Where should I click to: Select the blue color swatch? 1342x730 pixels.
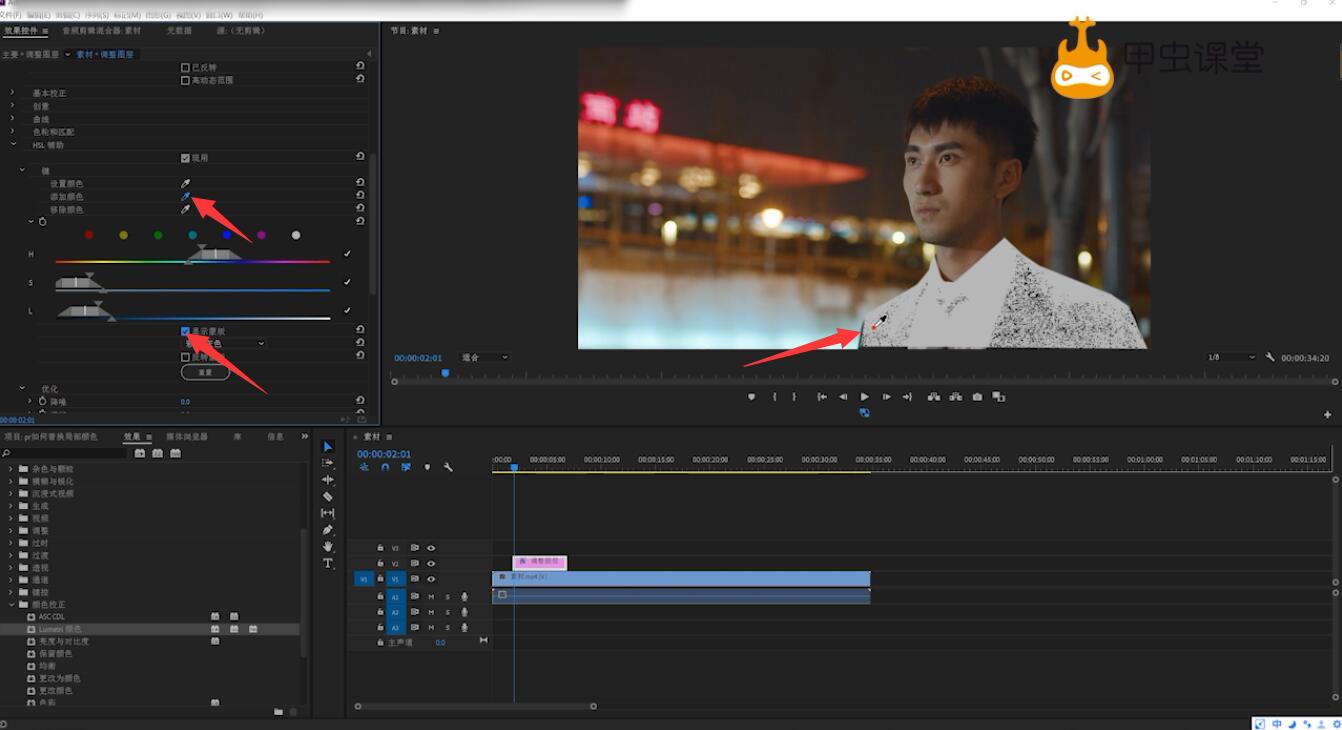227,235
